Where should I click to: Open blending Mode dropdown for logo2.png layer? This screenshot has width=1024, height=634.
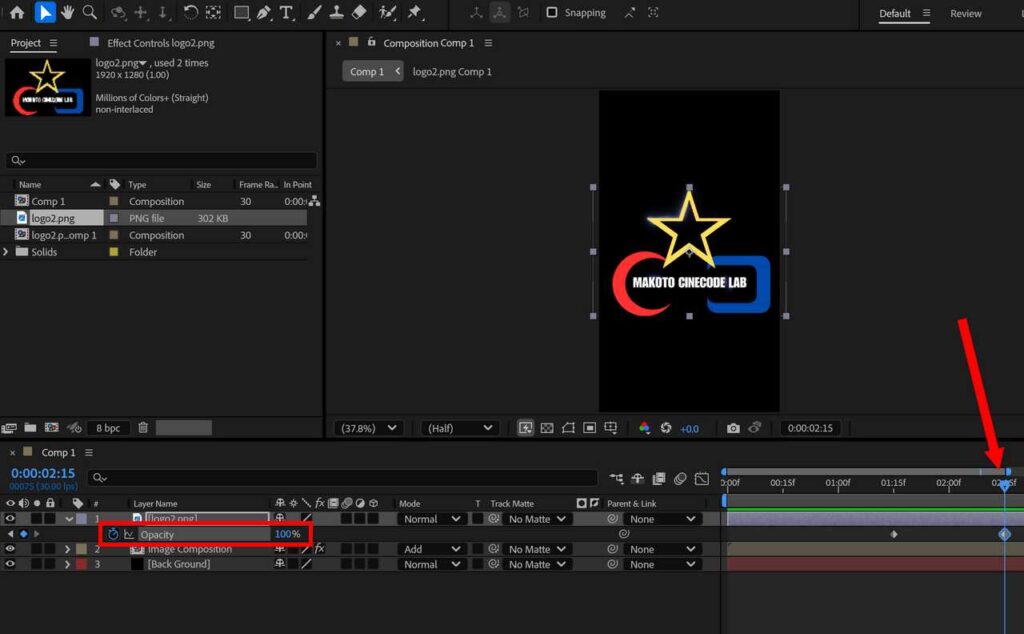click(432, 519)
